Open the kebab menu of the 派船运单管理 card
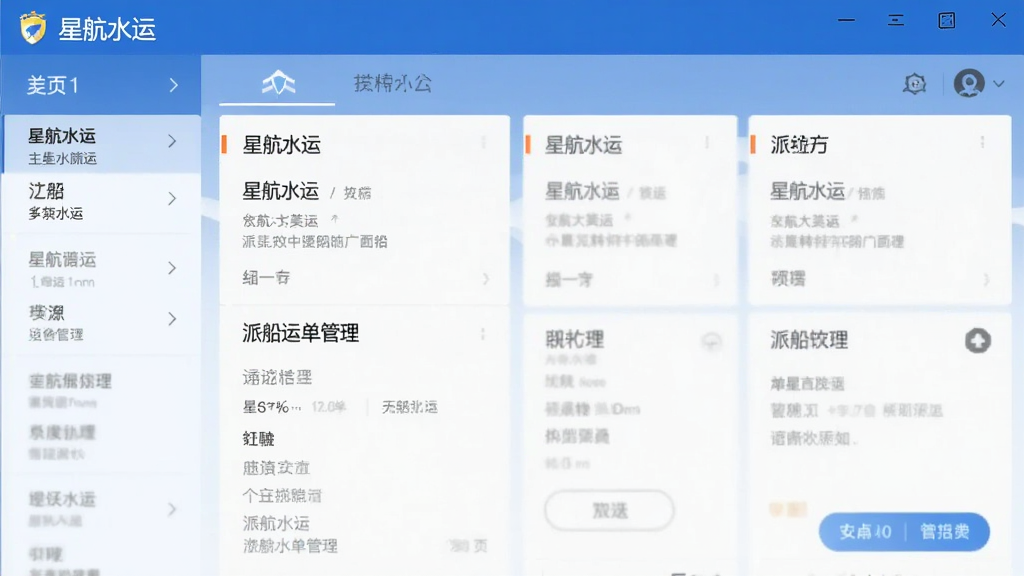Viewport: 1024px width, 576px height. 483,334
